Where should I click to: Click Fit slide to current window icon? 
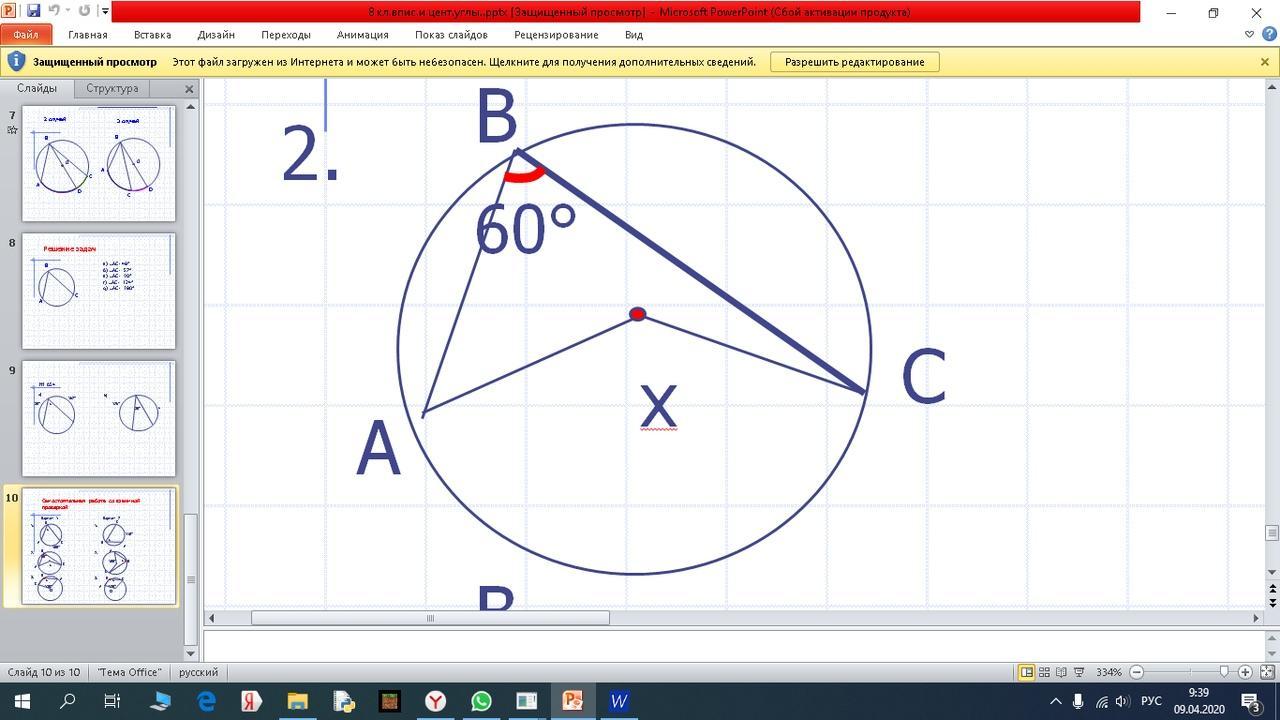(x=1267, y=672)
